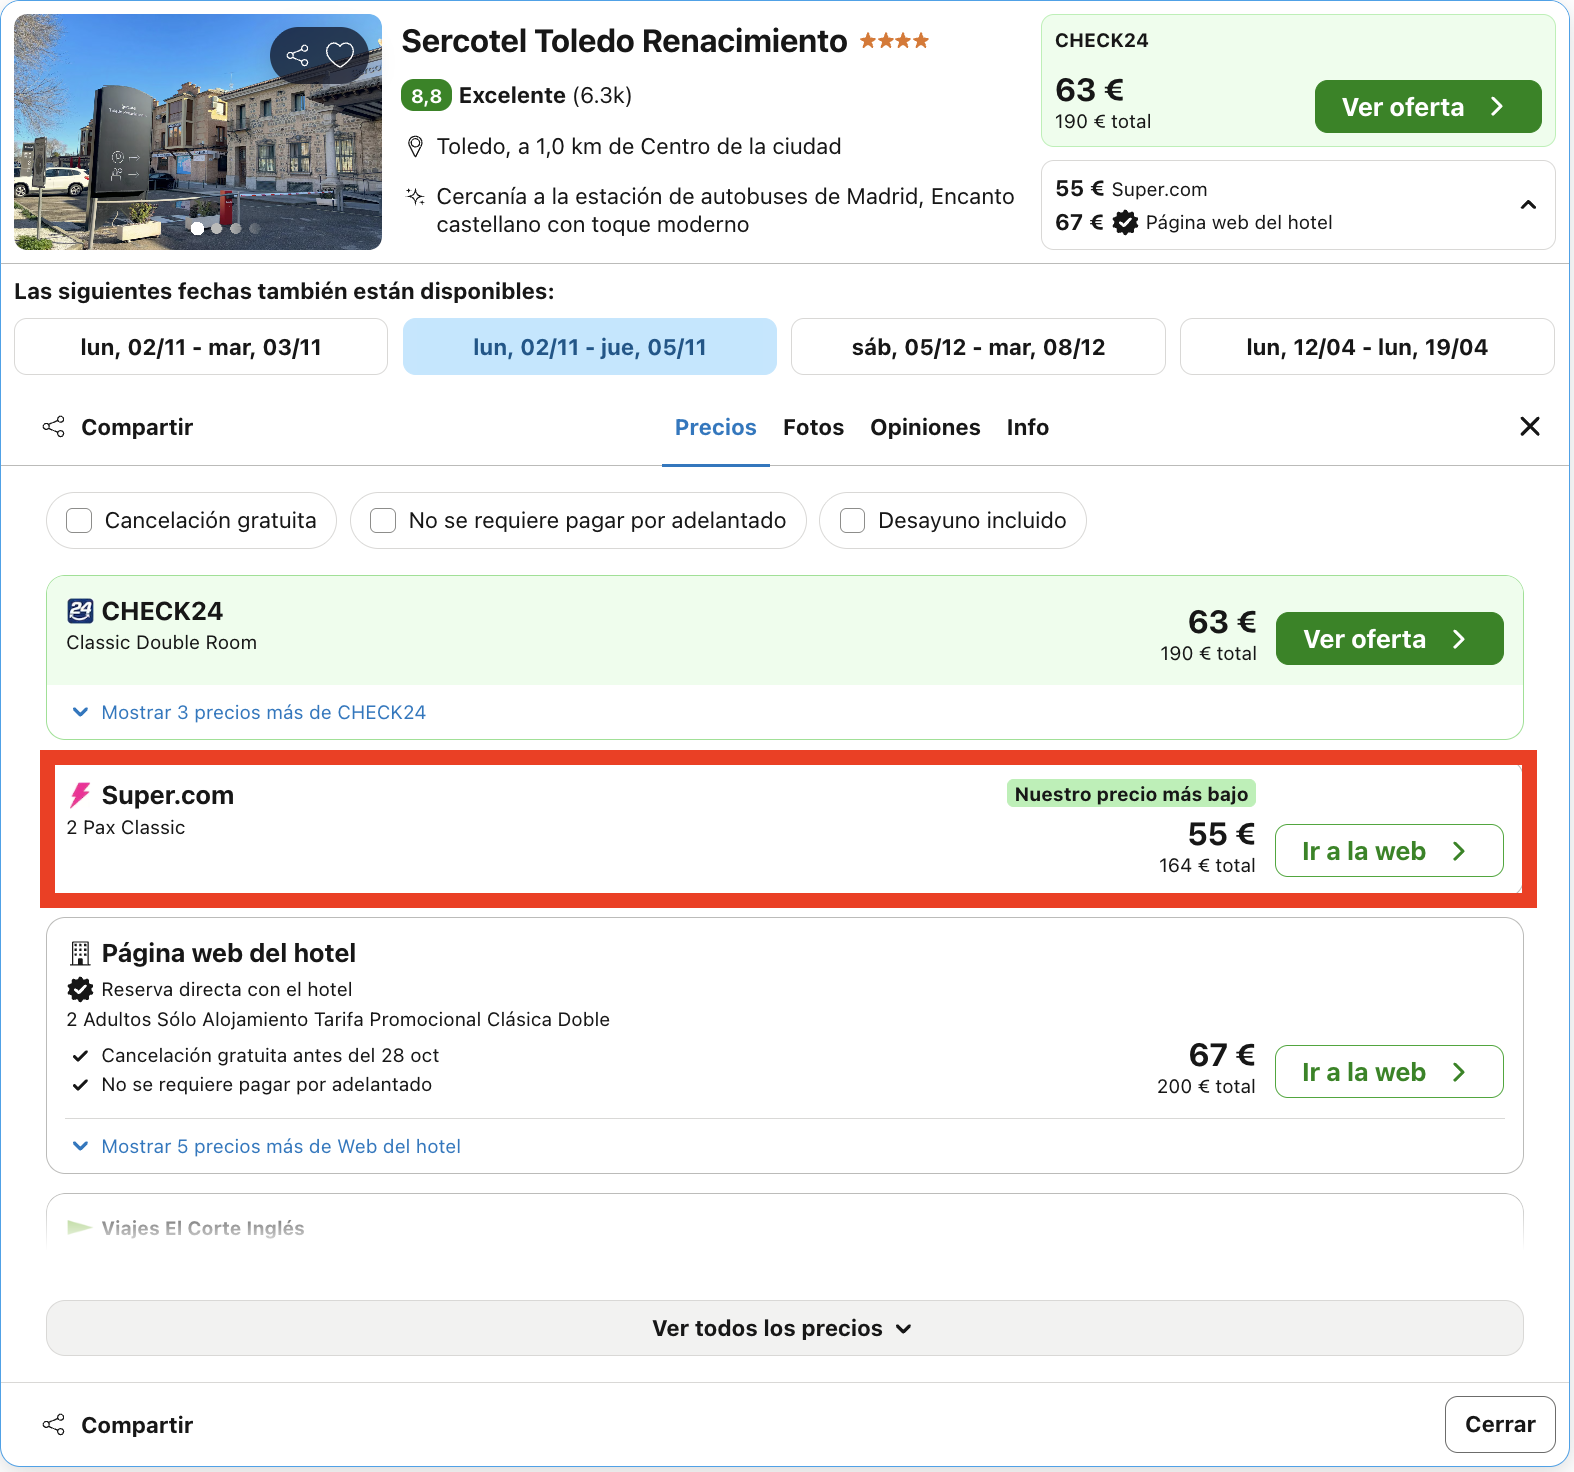Click the Nuestro precio más bajo label

(1131, 794)
